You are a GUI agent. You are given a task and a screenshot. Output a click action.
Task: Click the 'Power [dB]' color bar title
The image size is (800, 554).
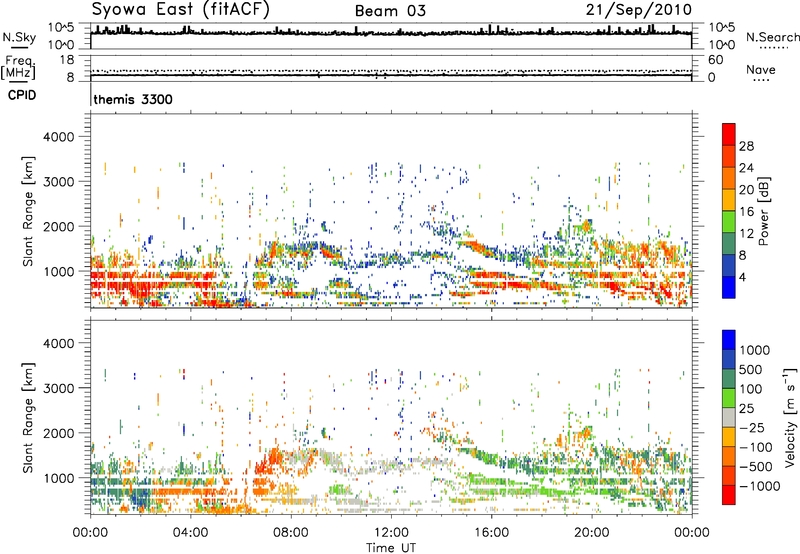pos(763,211)
